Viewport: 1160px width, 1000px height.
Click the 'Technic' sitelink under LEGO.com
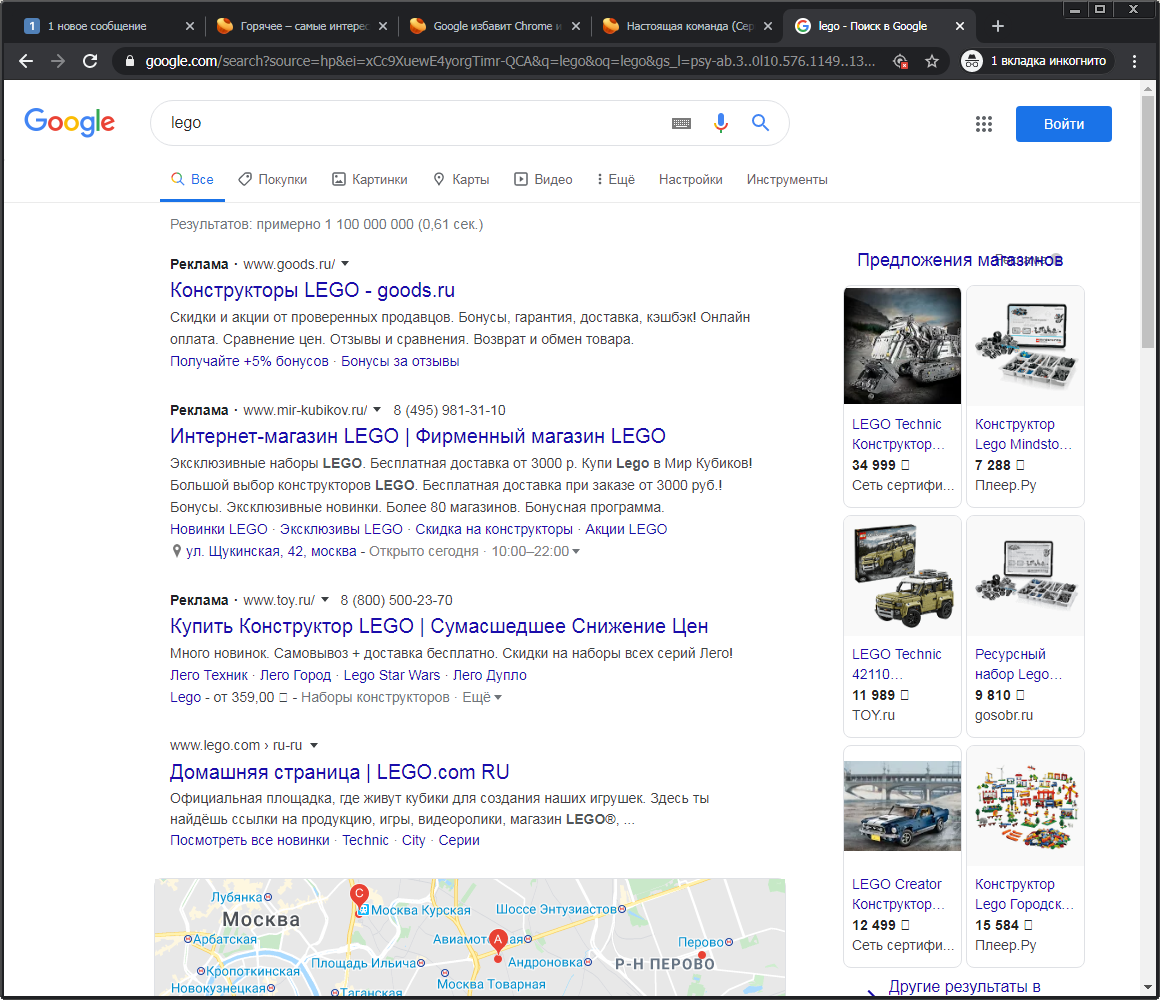(365, 840)
